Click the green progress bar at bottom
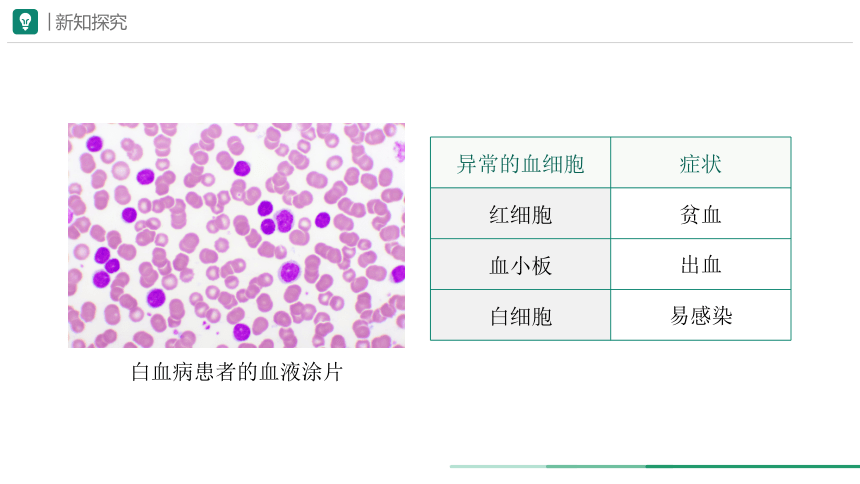Screen dimensions: 860x484 point(655,466)
